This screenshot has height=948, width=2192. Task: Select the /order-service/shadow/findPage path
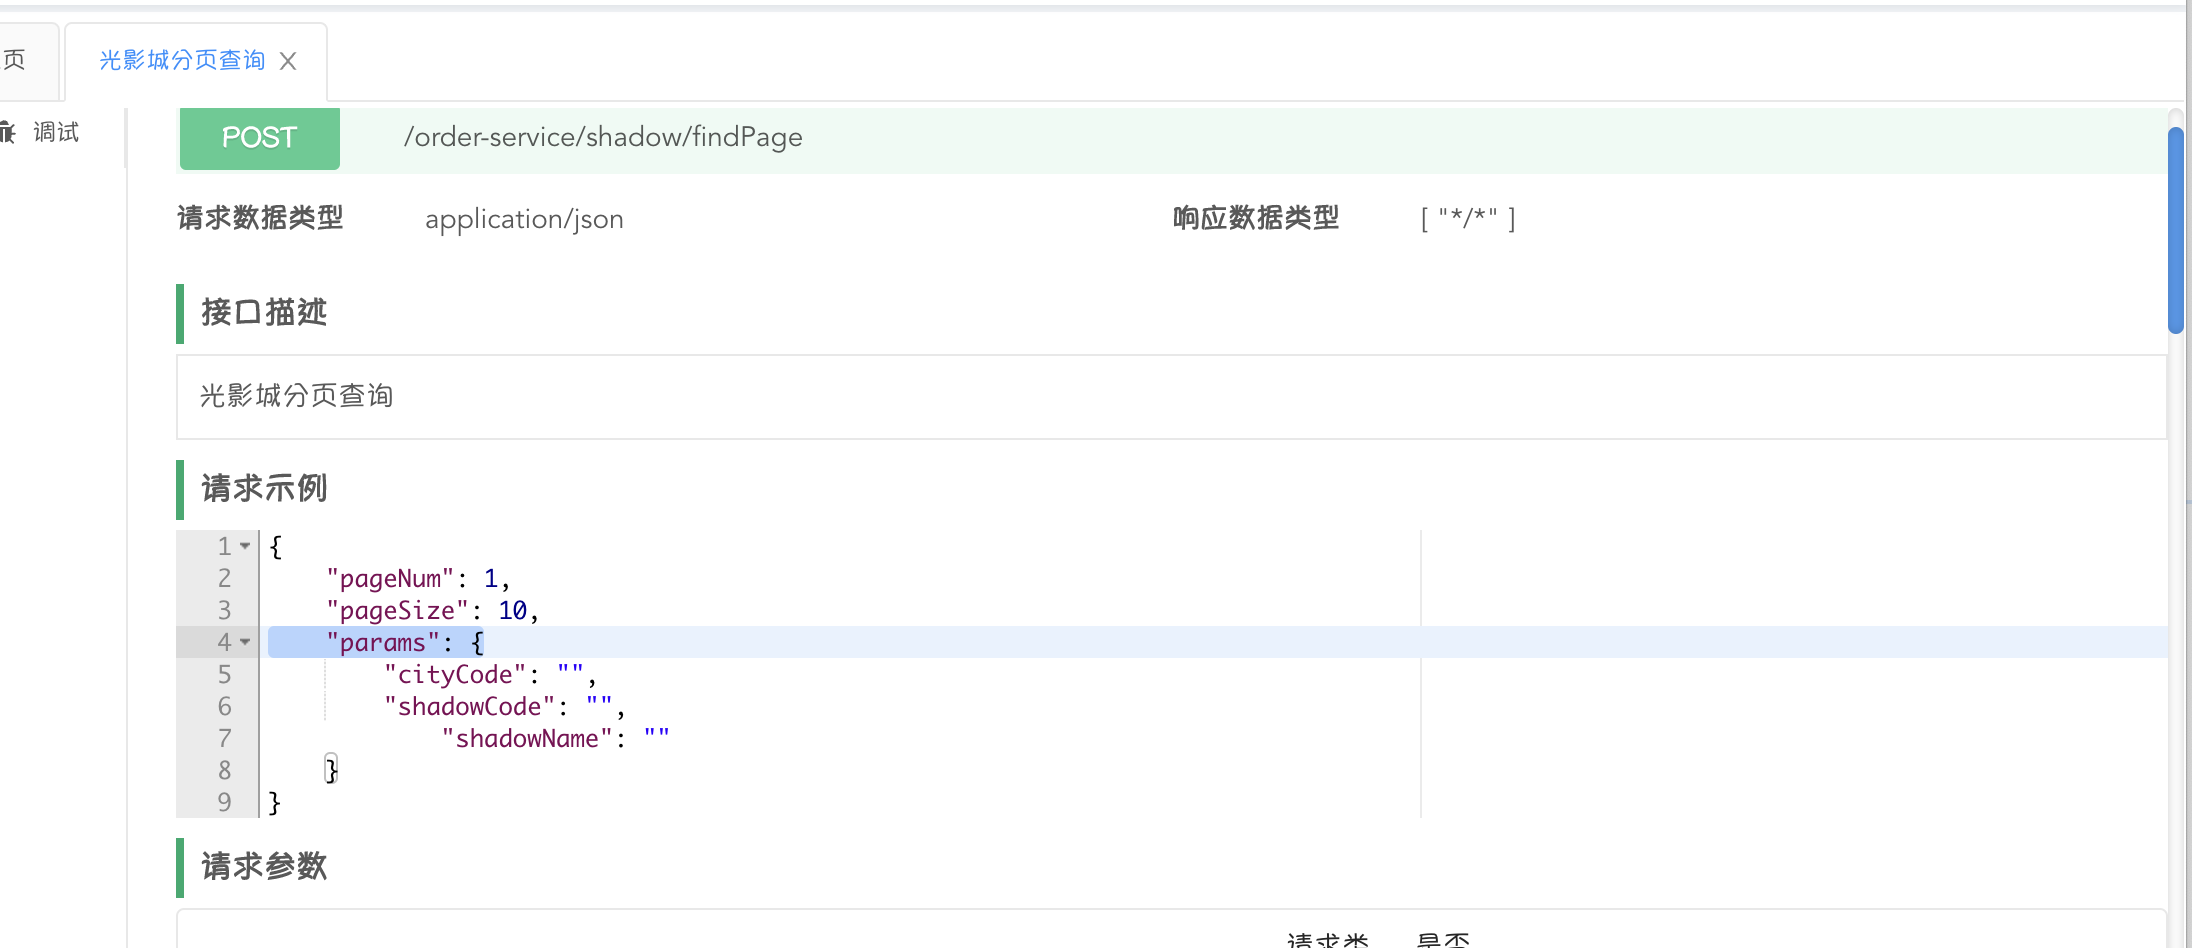[603, 137]
